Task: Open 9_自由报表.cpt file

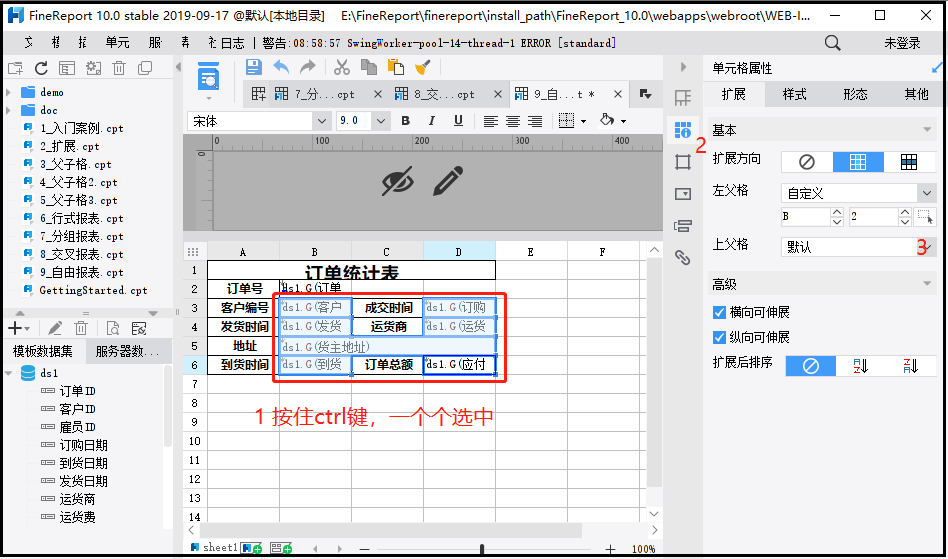Action: 81,273
